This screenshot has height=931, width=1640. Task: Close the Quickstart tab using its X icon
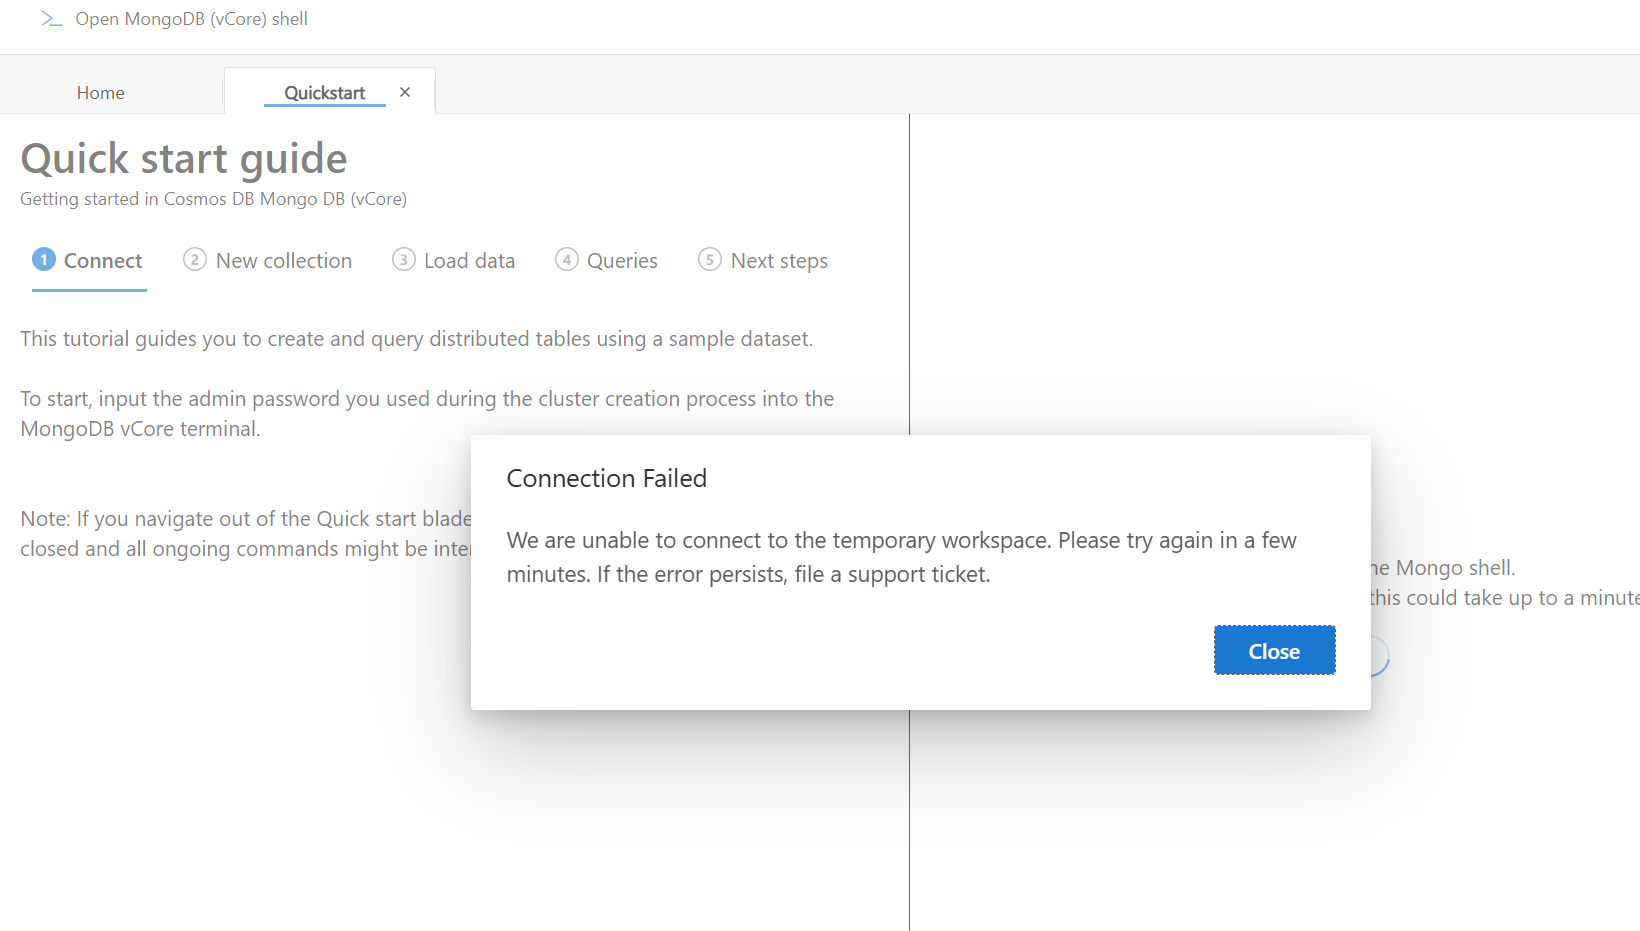[405, 91]
